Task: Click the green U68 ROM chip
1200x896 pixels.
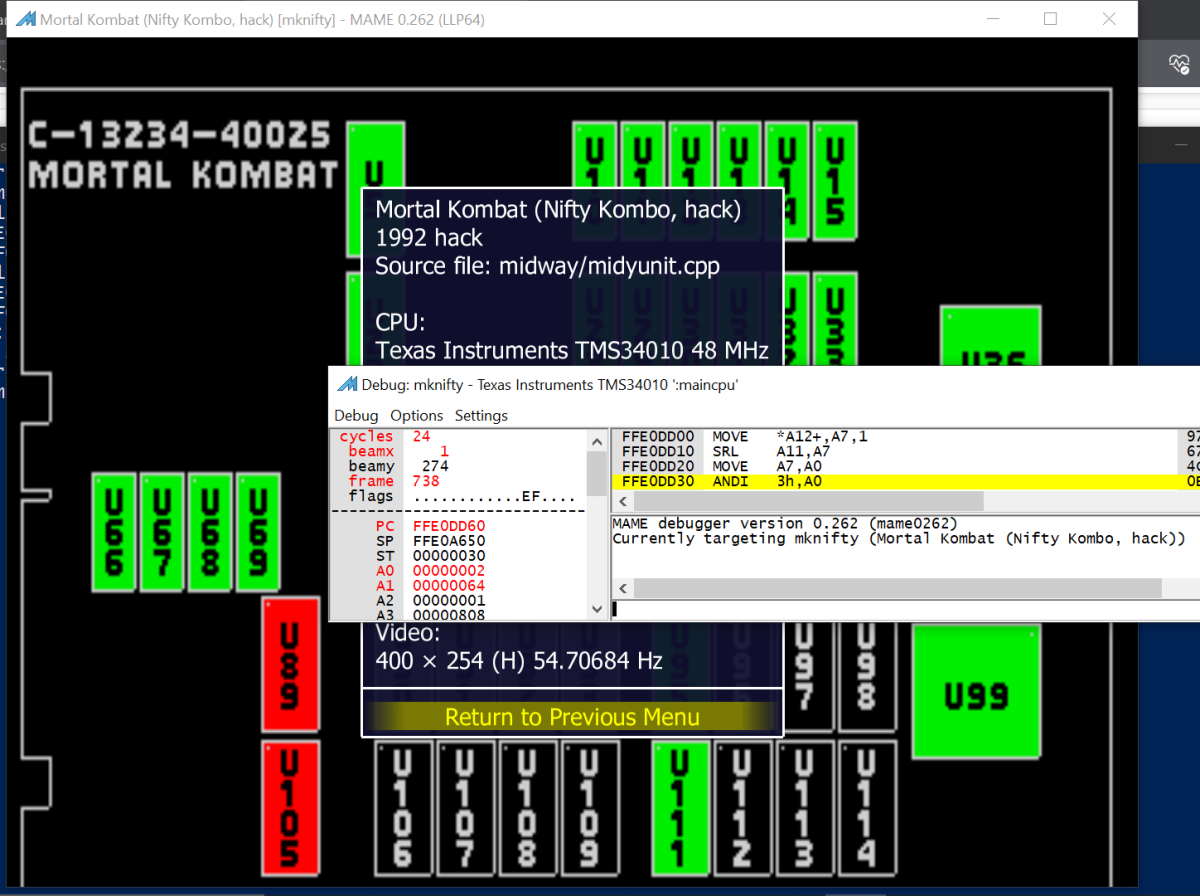Action: coord(210,532)
